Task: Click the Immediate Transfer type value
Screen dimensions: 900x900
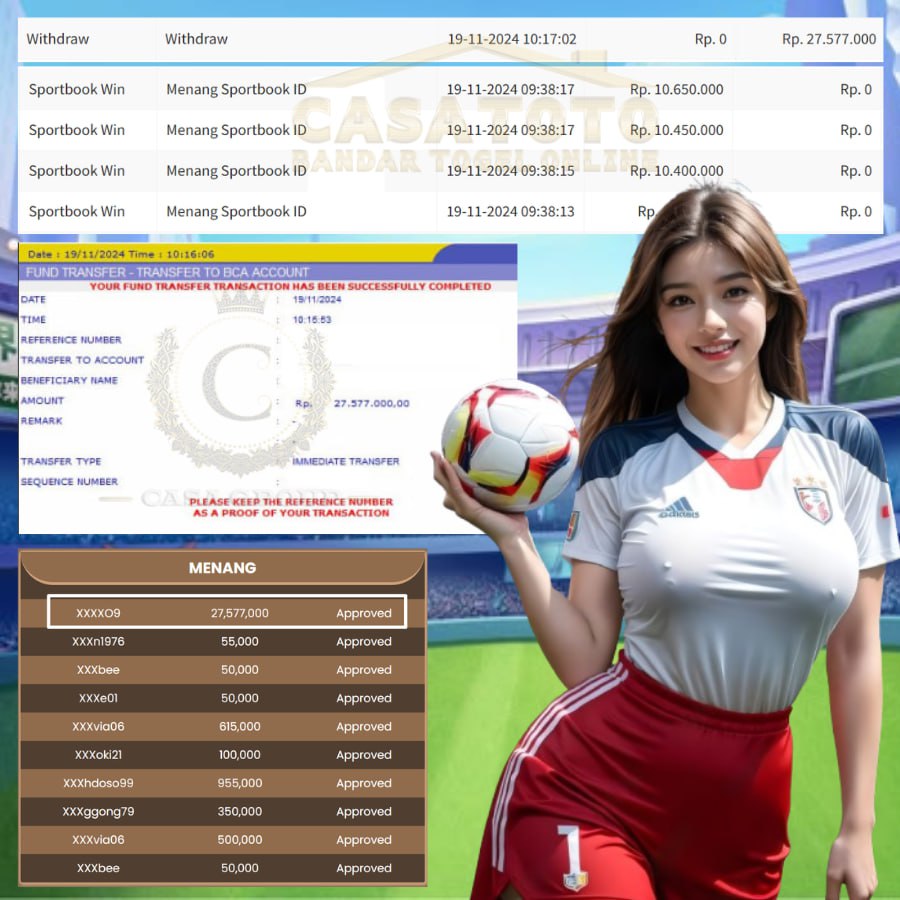Action: click(x=345, y=461)
